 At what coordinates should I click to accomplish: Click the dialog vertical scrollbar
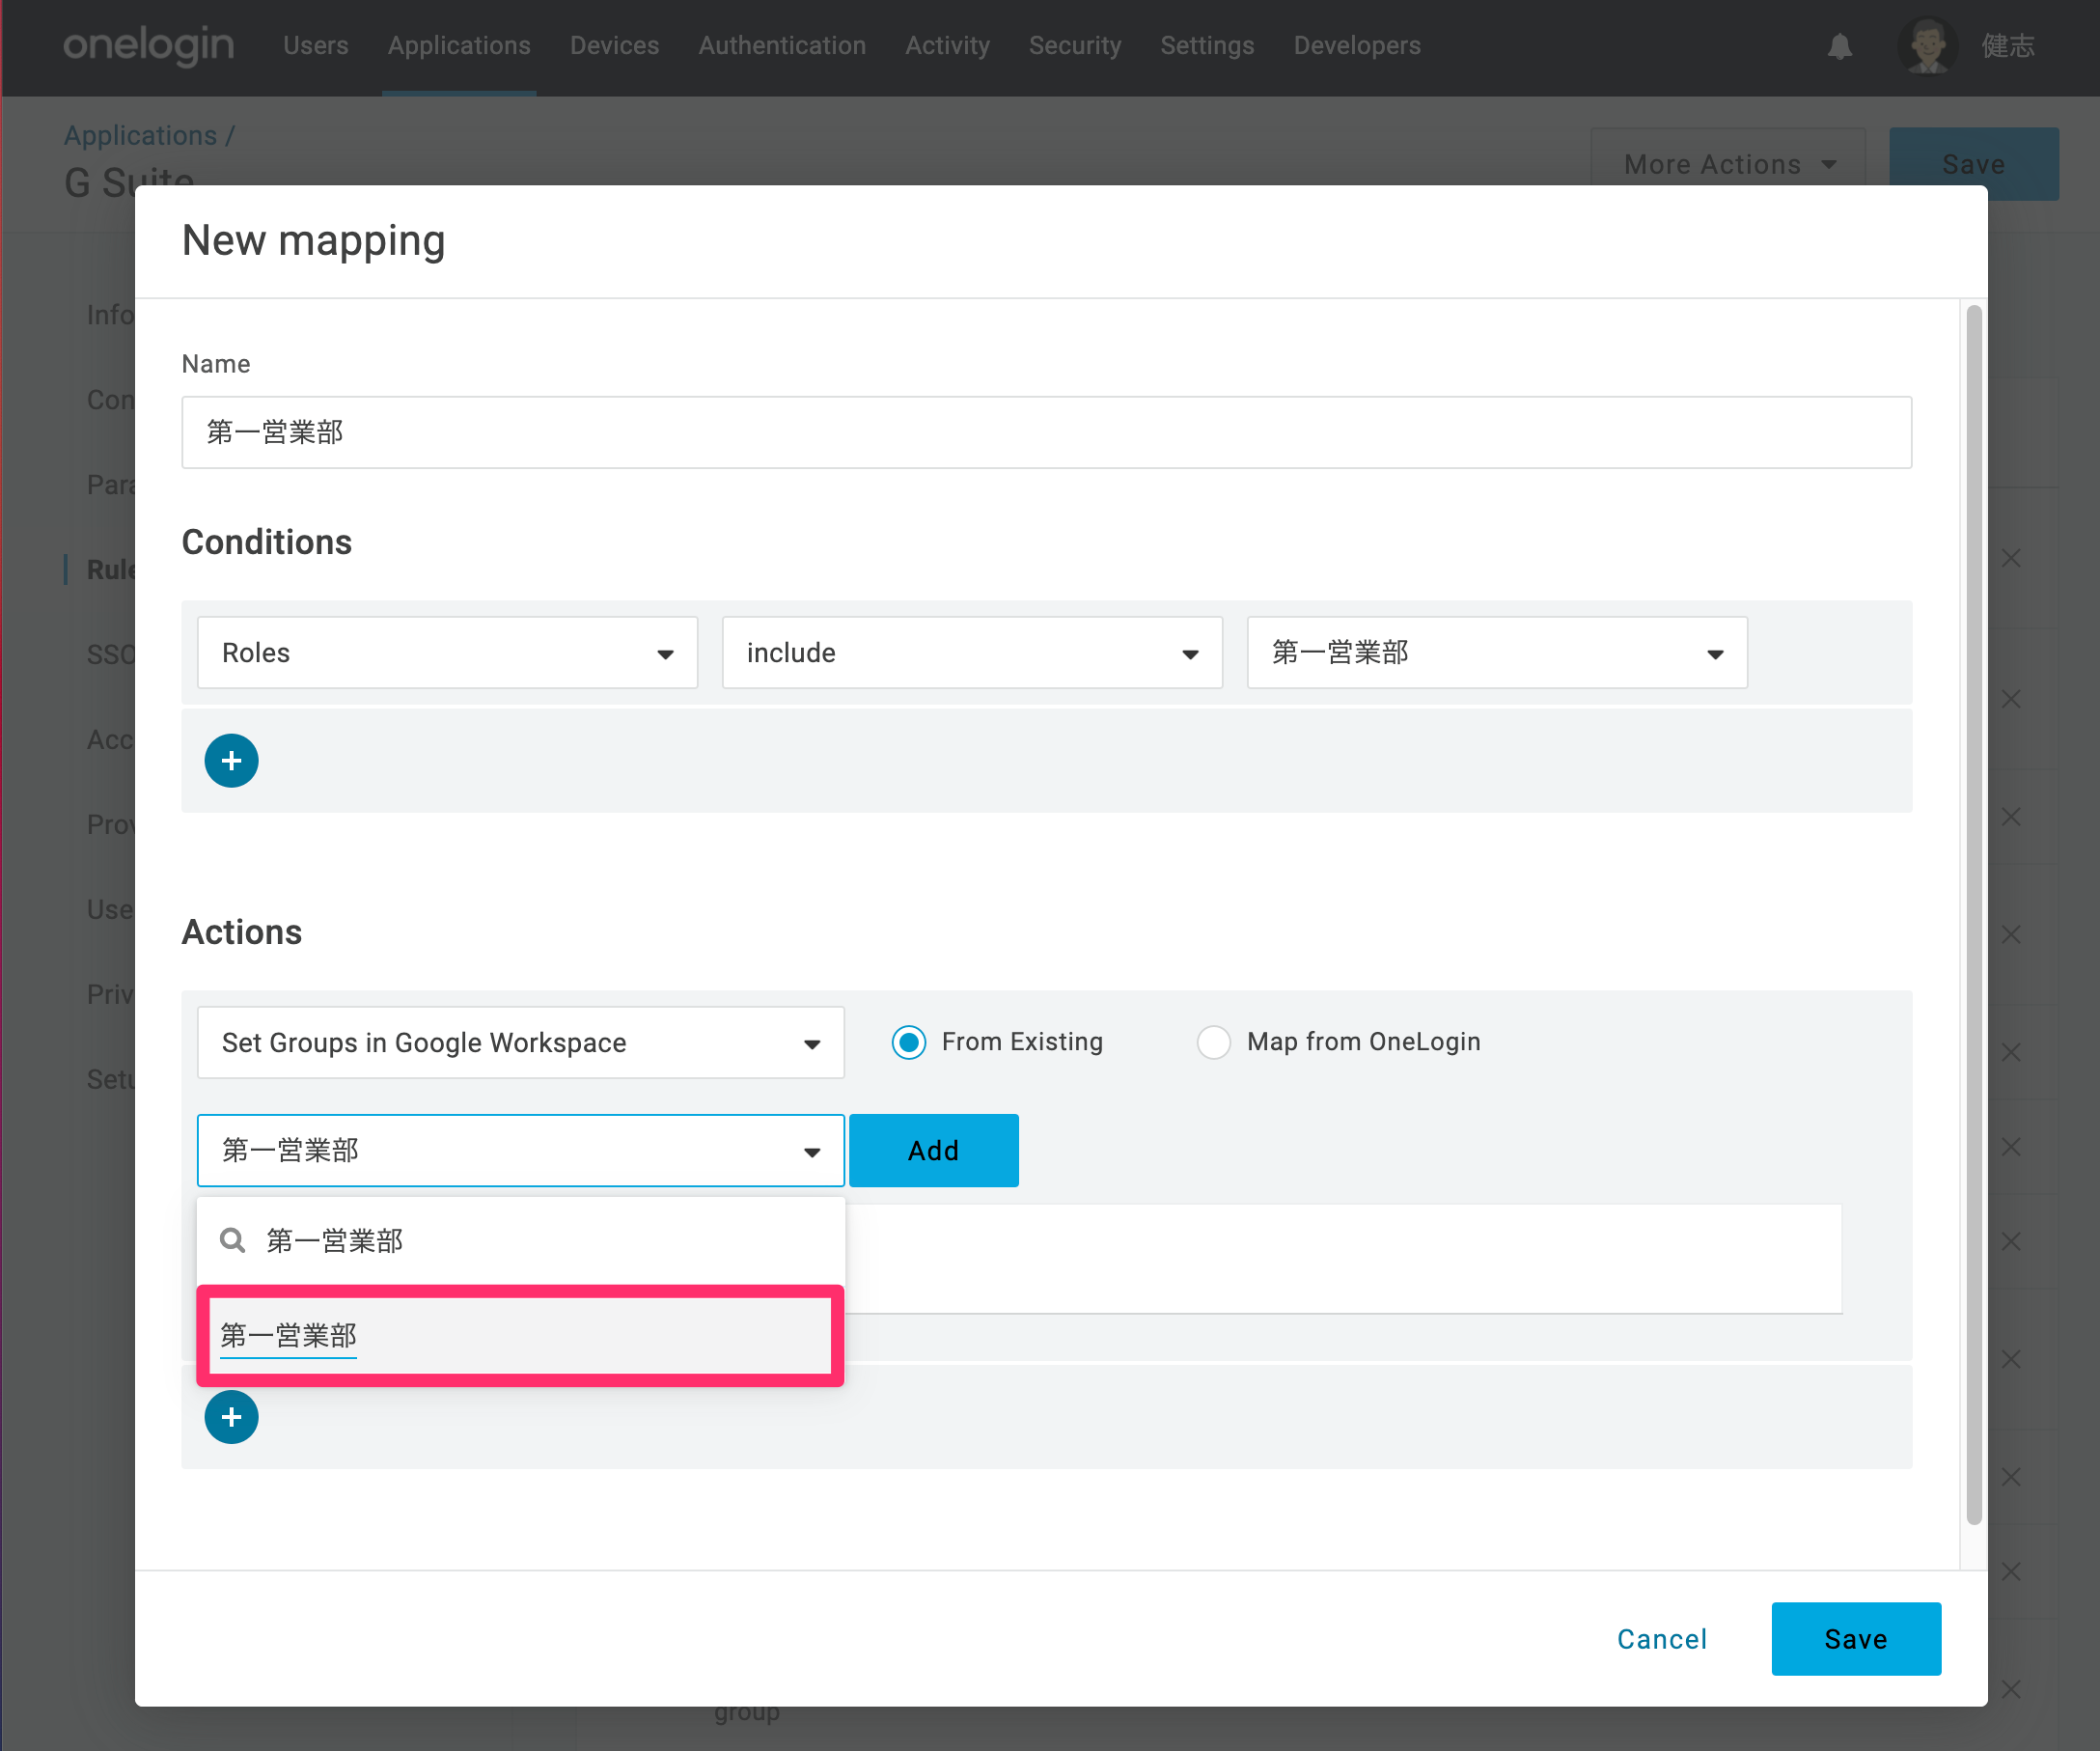click(x=1973, y=915)
